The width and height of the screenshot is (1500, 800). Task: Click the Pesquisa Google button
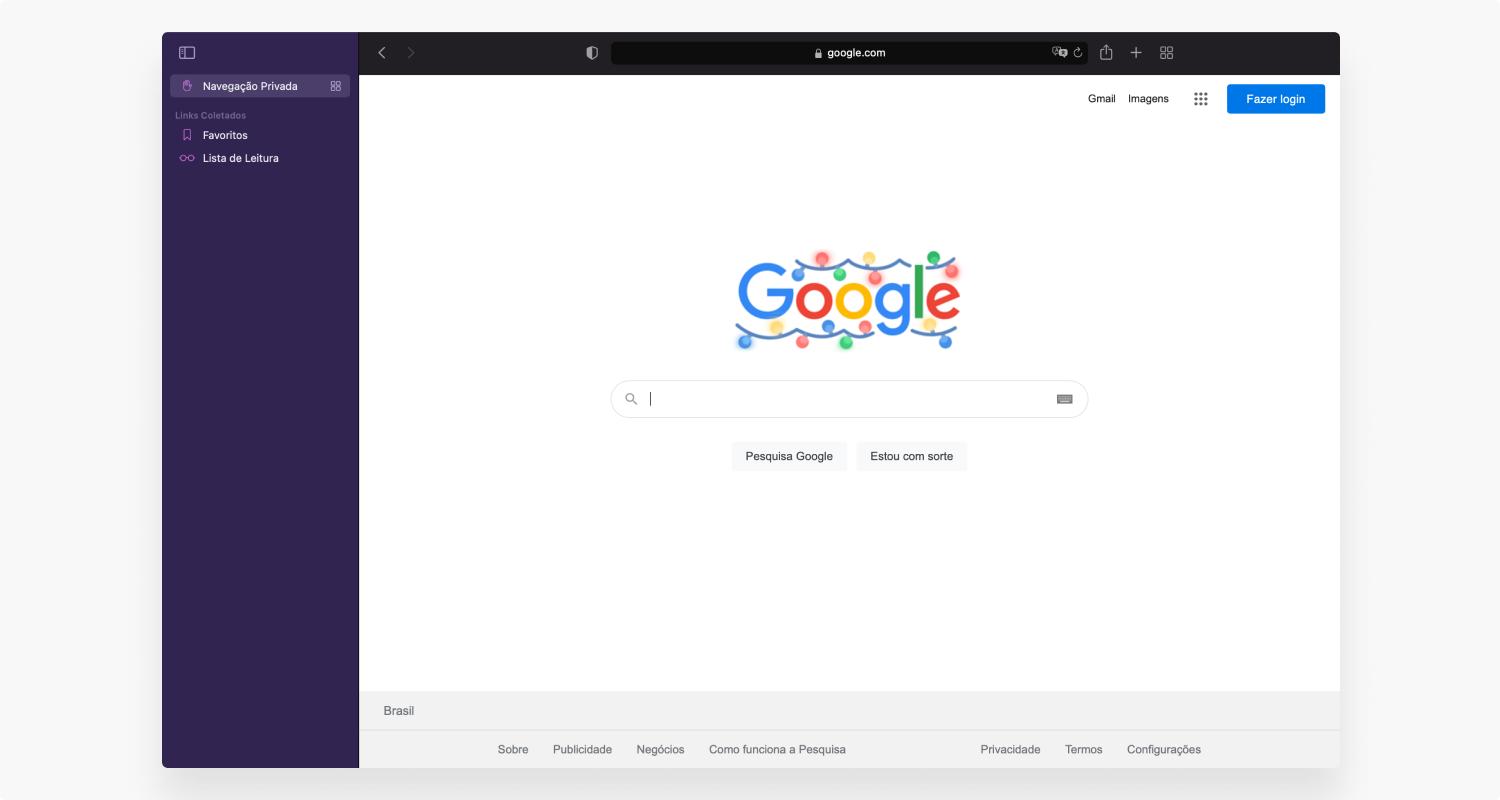[x=789, y=456]
